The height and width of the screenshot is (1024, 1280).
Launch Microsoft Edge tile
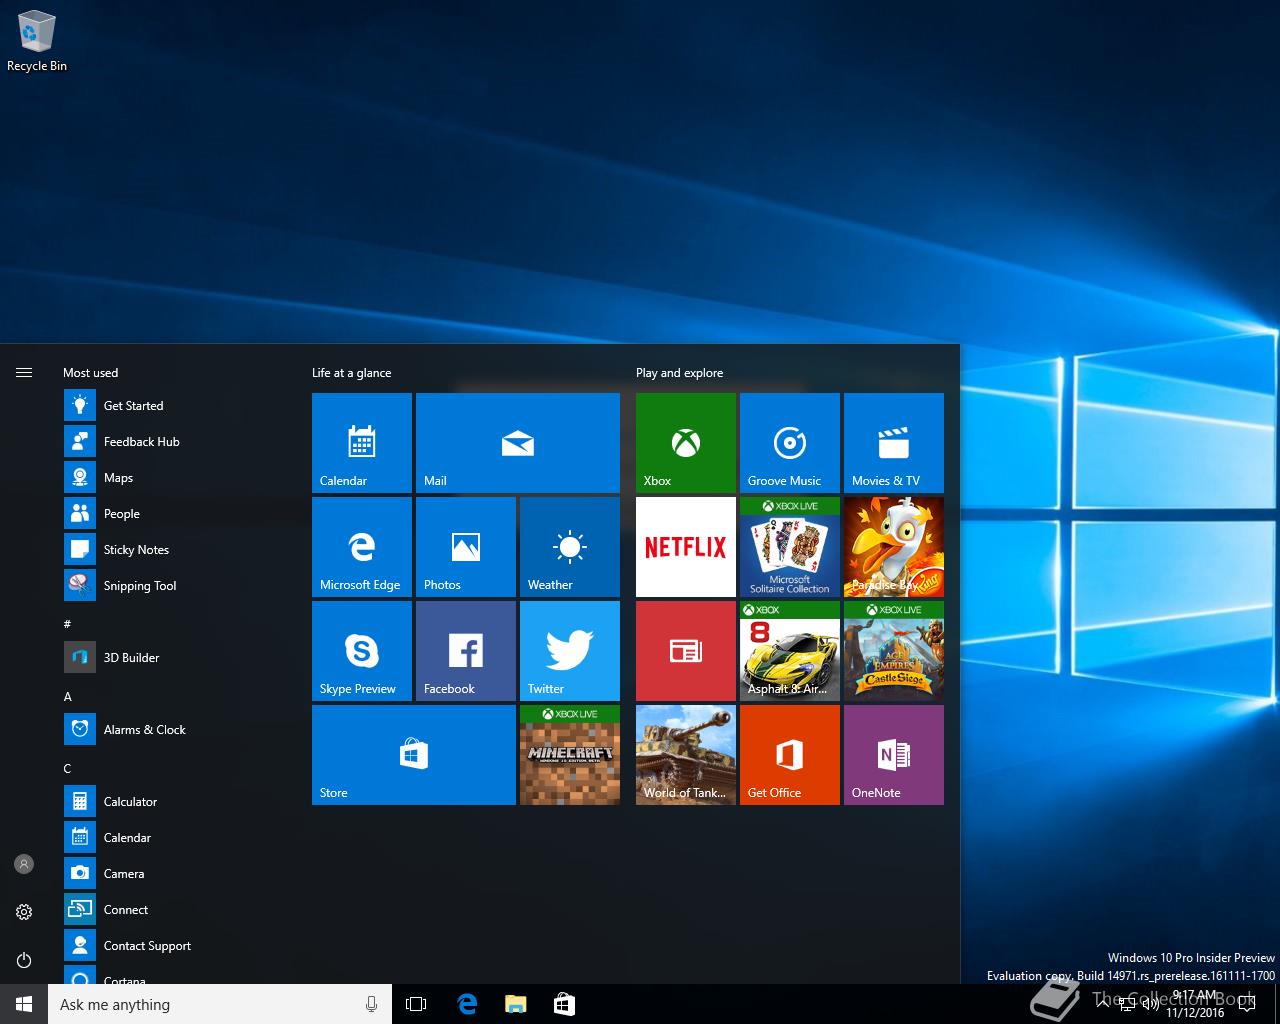pyautogui.click(x=362, y=547)
